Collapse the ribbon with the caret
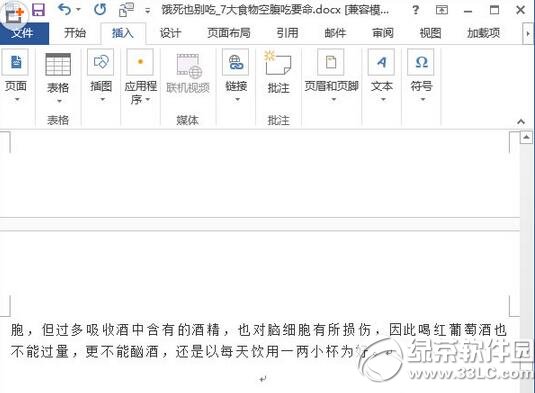This screenshot has width=535, height=393. (x=521, y=121)
